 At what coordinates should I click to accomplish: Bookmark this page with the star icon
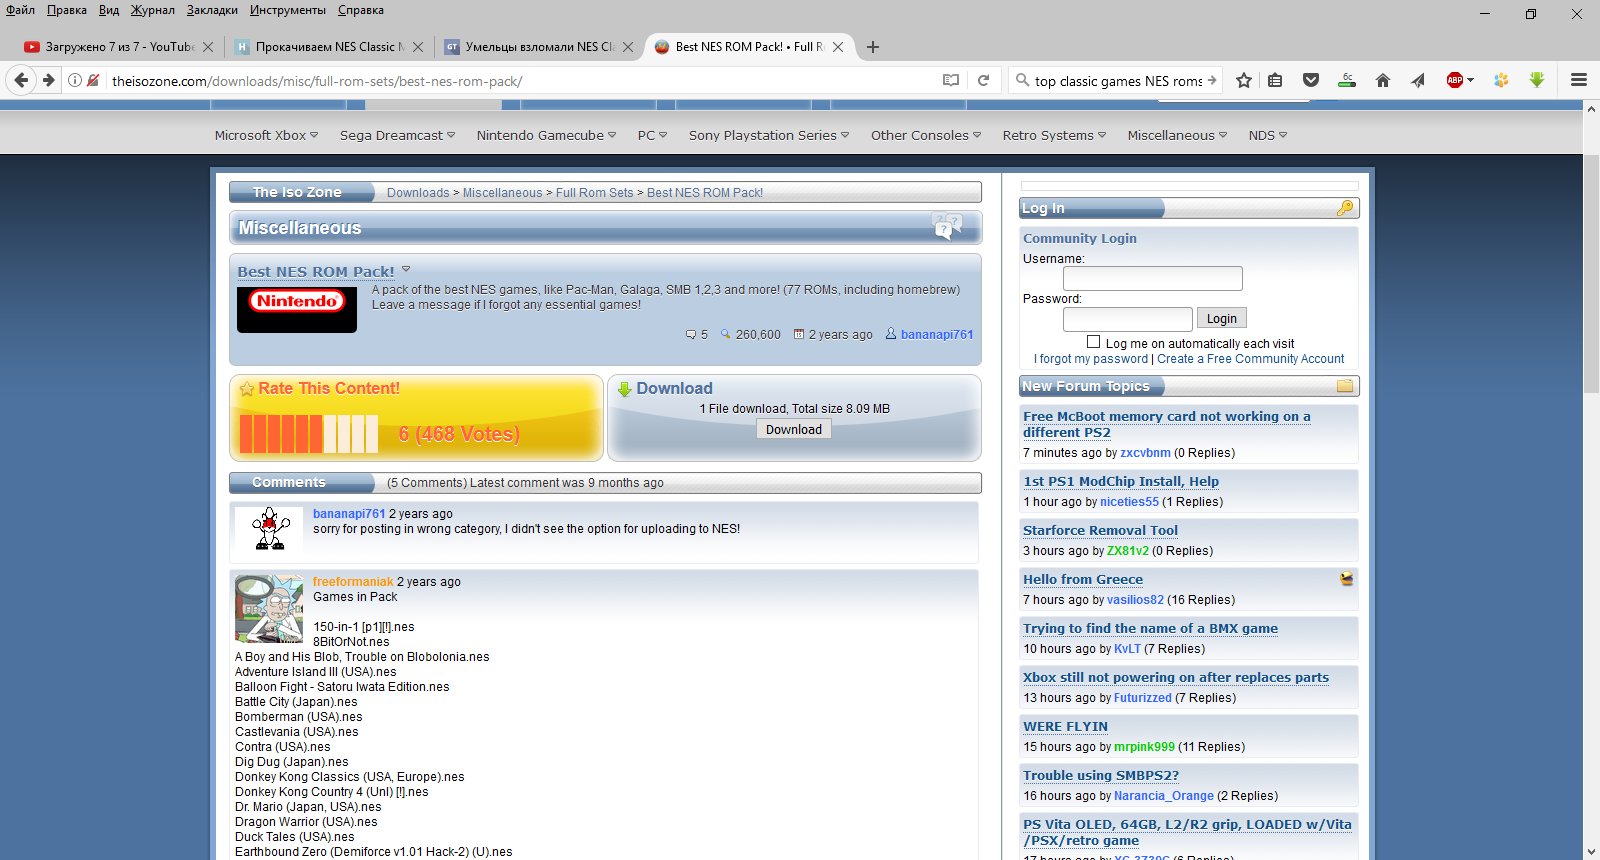[x=1243, y=80]
